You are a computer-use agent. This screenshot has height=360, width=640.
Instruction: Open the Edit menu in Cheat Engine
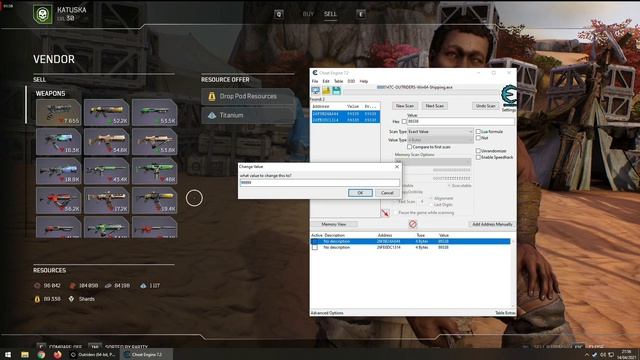pos(326,81)
